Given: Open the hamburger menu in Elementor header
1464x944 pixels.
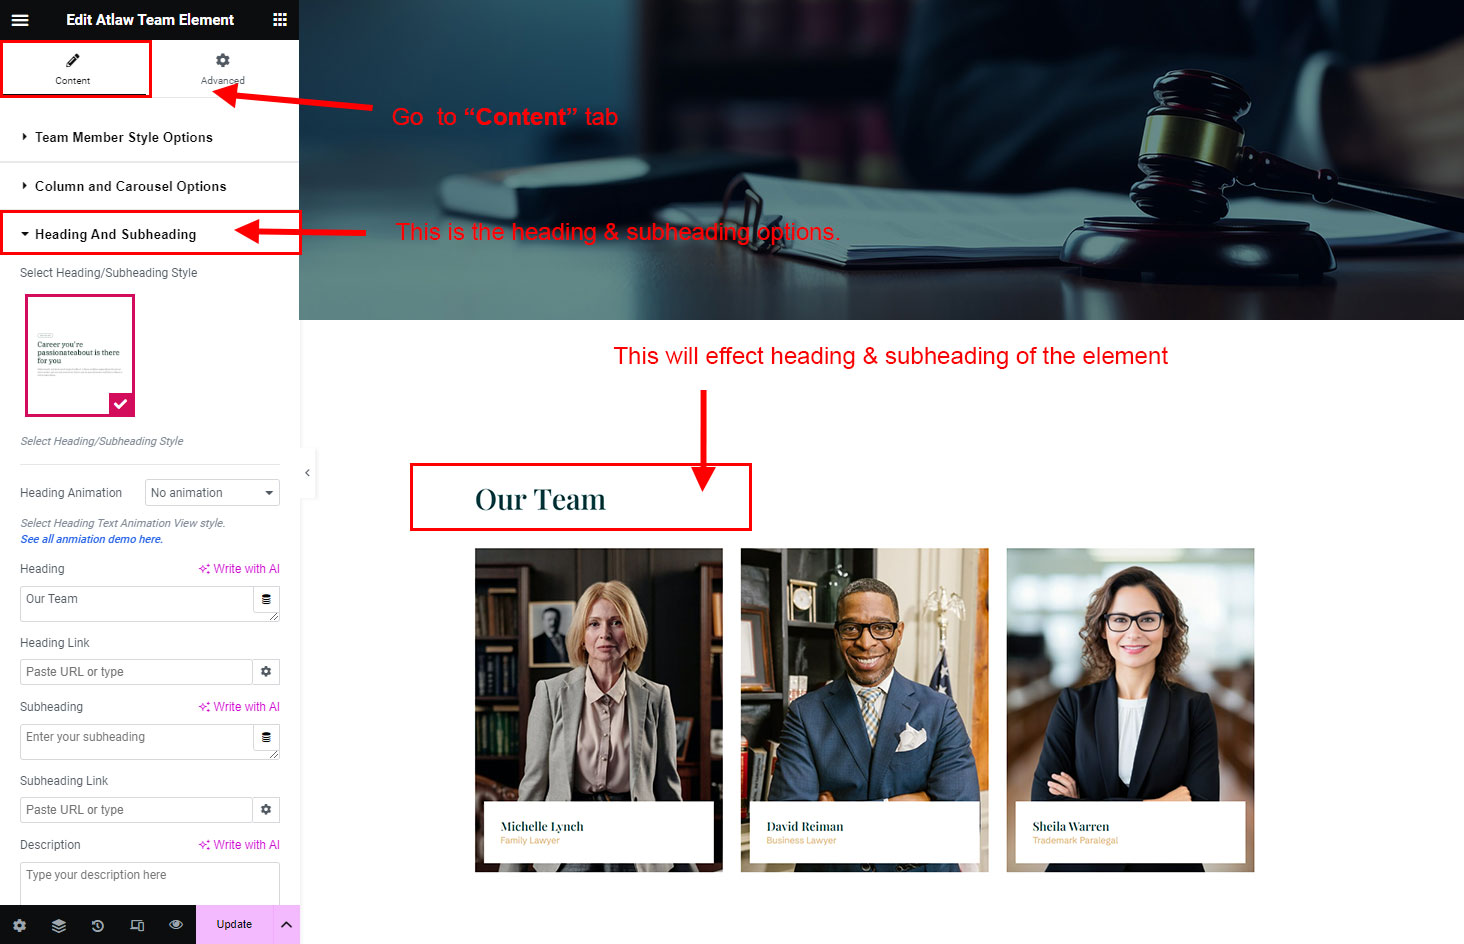Looking at the screenshot, I should pyautogui.click(x=20, y=20).
